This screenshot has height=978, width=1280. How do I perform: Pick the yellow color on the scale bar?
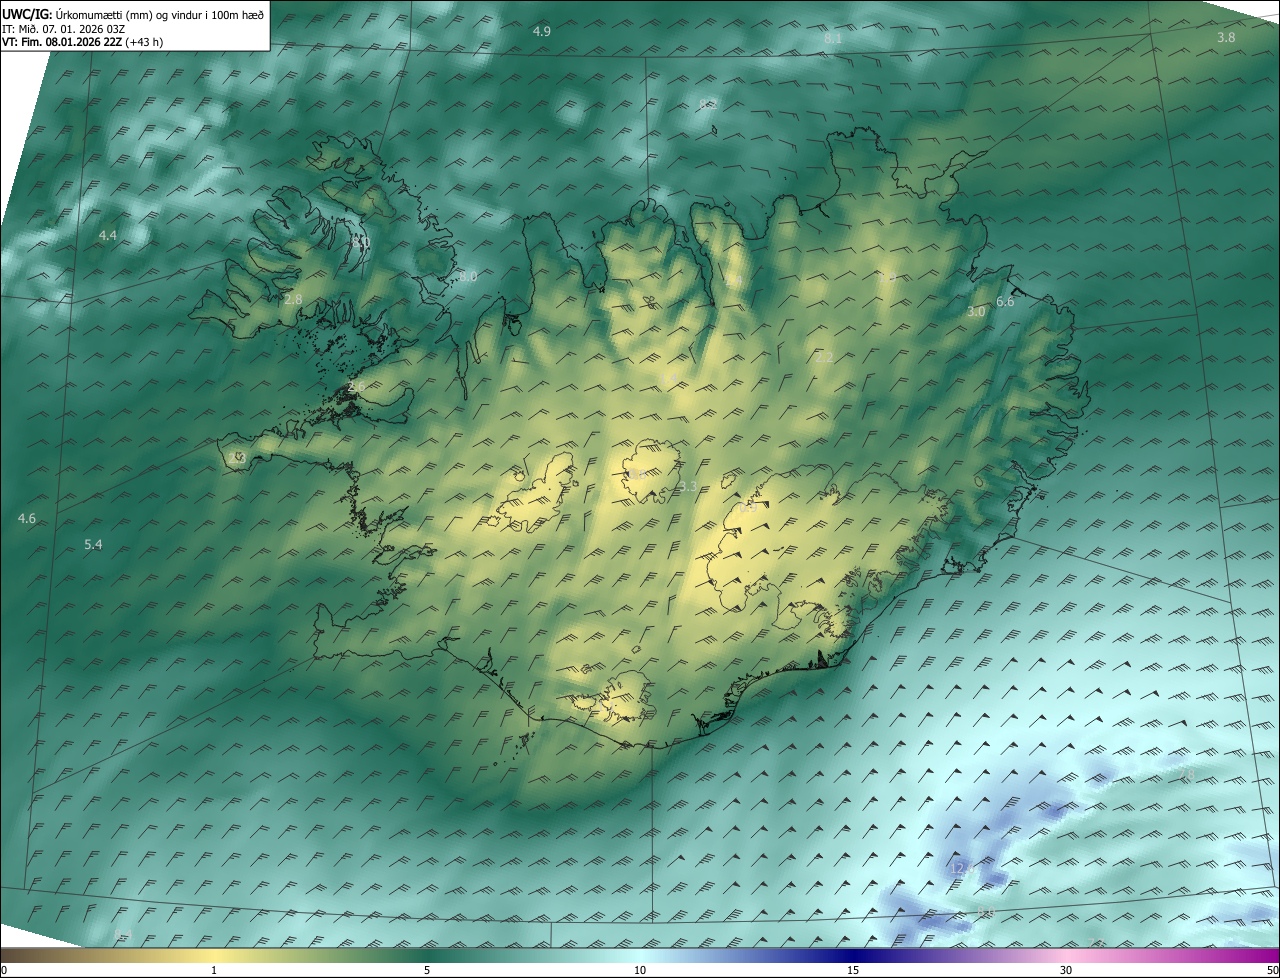coord(214,955)
